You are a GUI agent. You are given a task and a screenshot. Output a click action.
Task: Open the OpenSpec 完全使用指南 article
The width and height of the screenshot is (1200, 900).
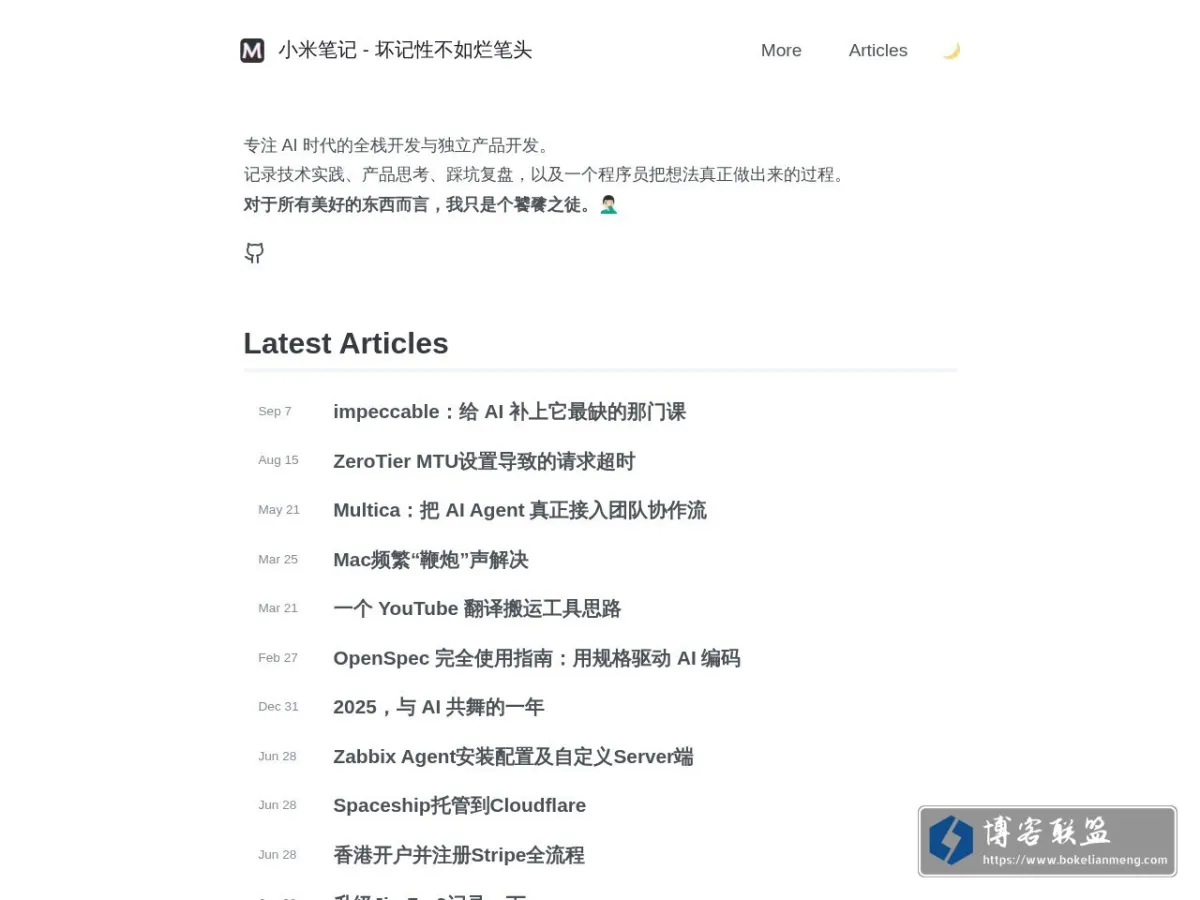click(536, 658)
